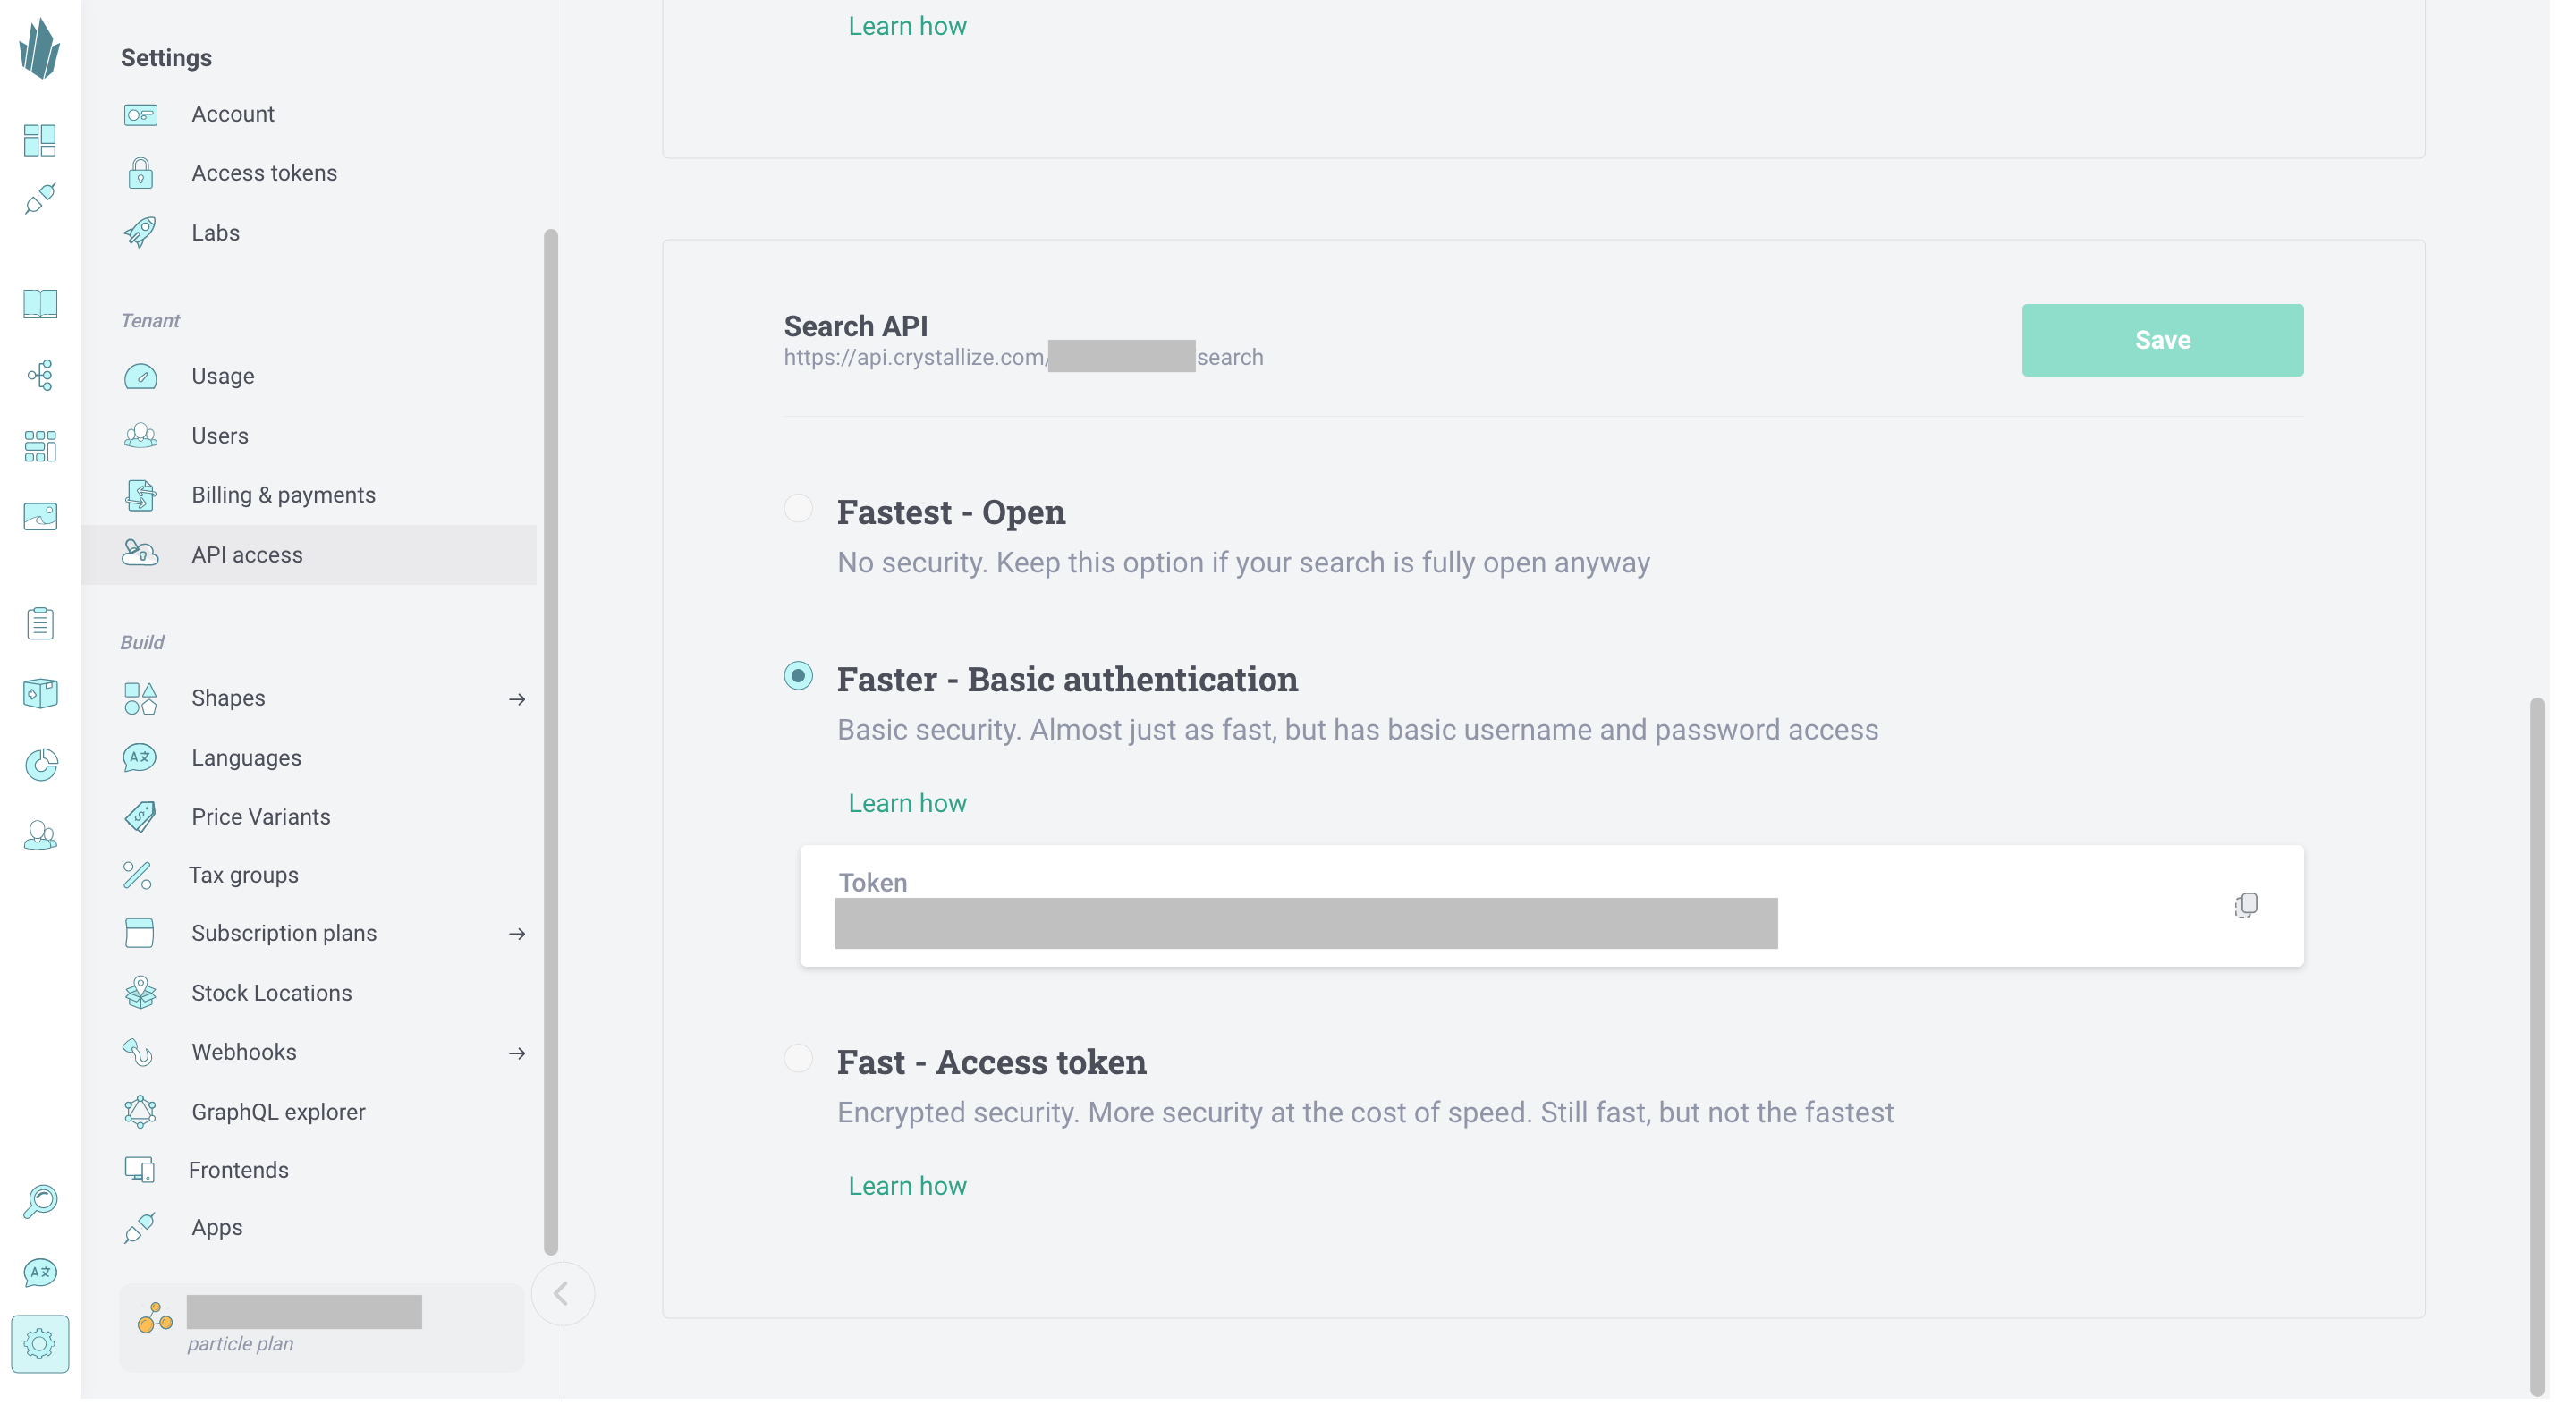Select the Fastest - Open radio option
The height and width of the screenshot is (1413, 2576).
pyautogui.click(x=798, y=508)
